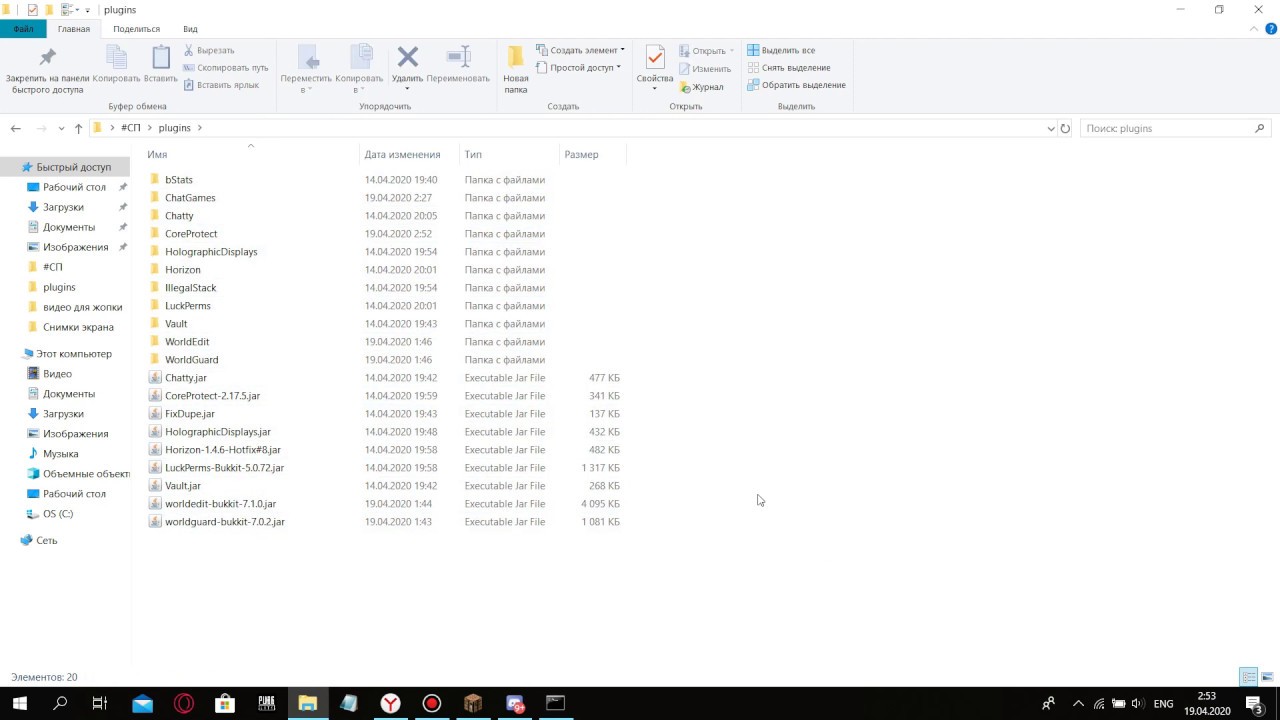Screen dimensions: 1280x720
Task: Select Музыка in the navigation pane
Action: 60,454
